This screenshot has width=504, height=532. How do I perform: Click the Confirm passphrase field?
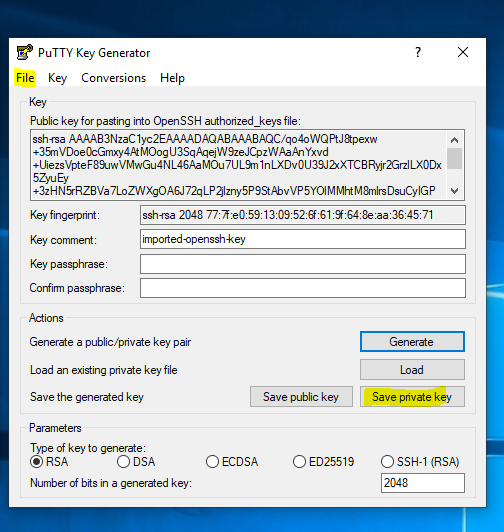(x=302, y=288)
